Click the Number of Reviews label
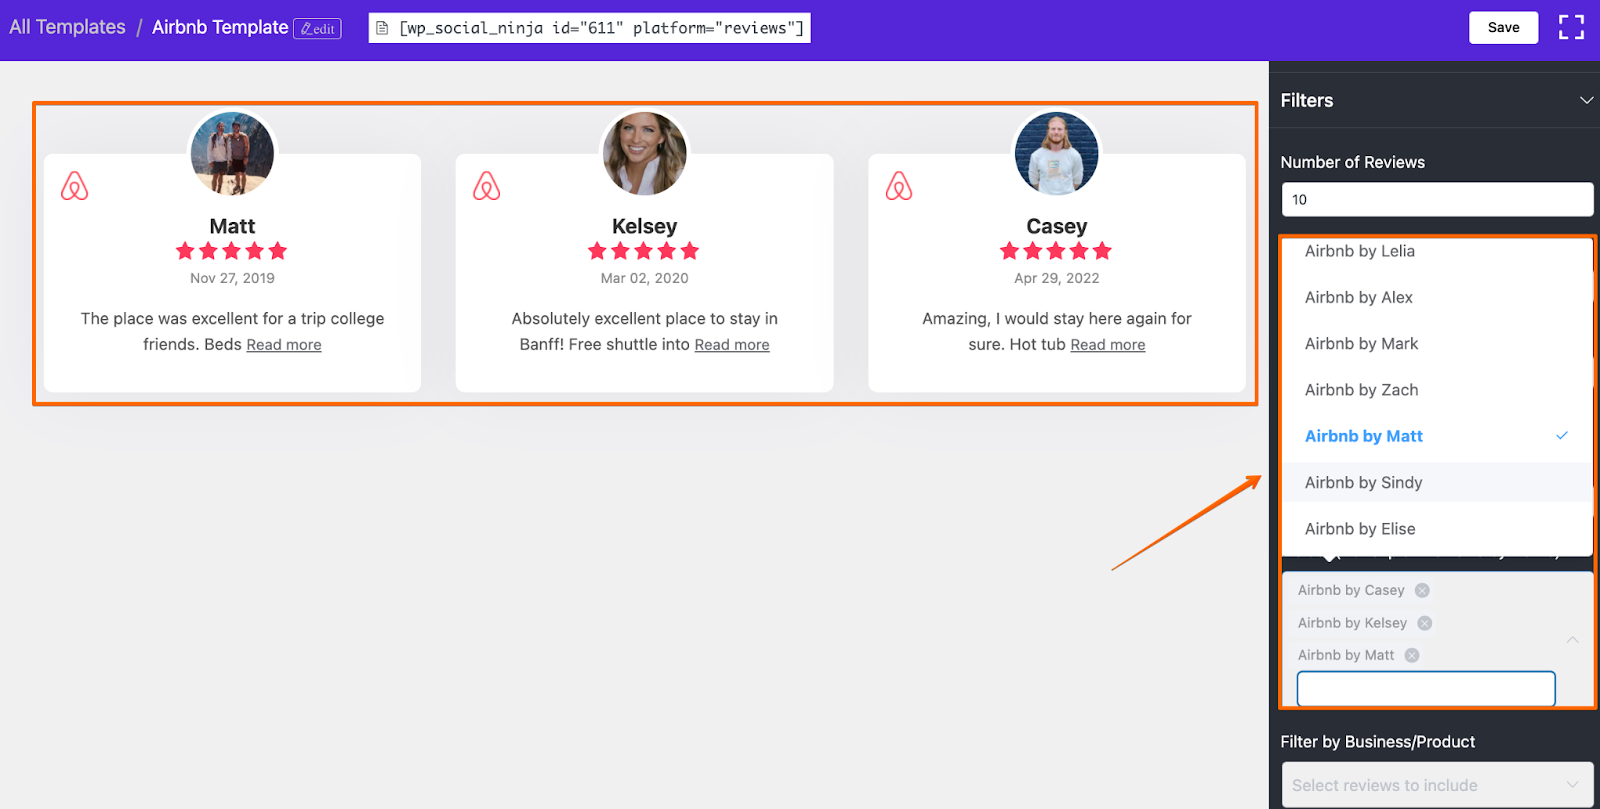Screen dimensions: 1600x809 pos(1353,162)
